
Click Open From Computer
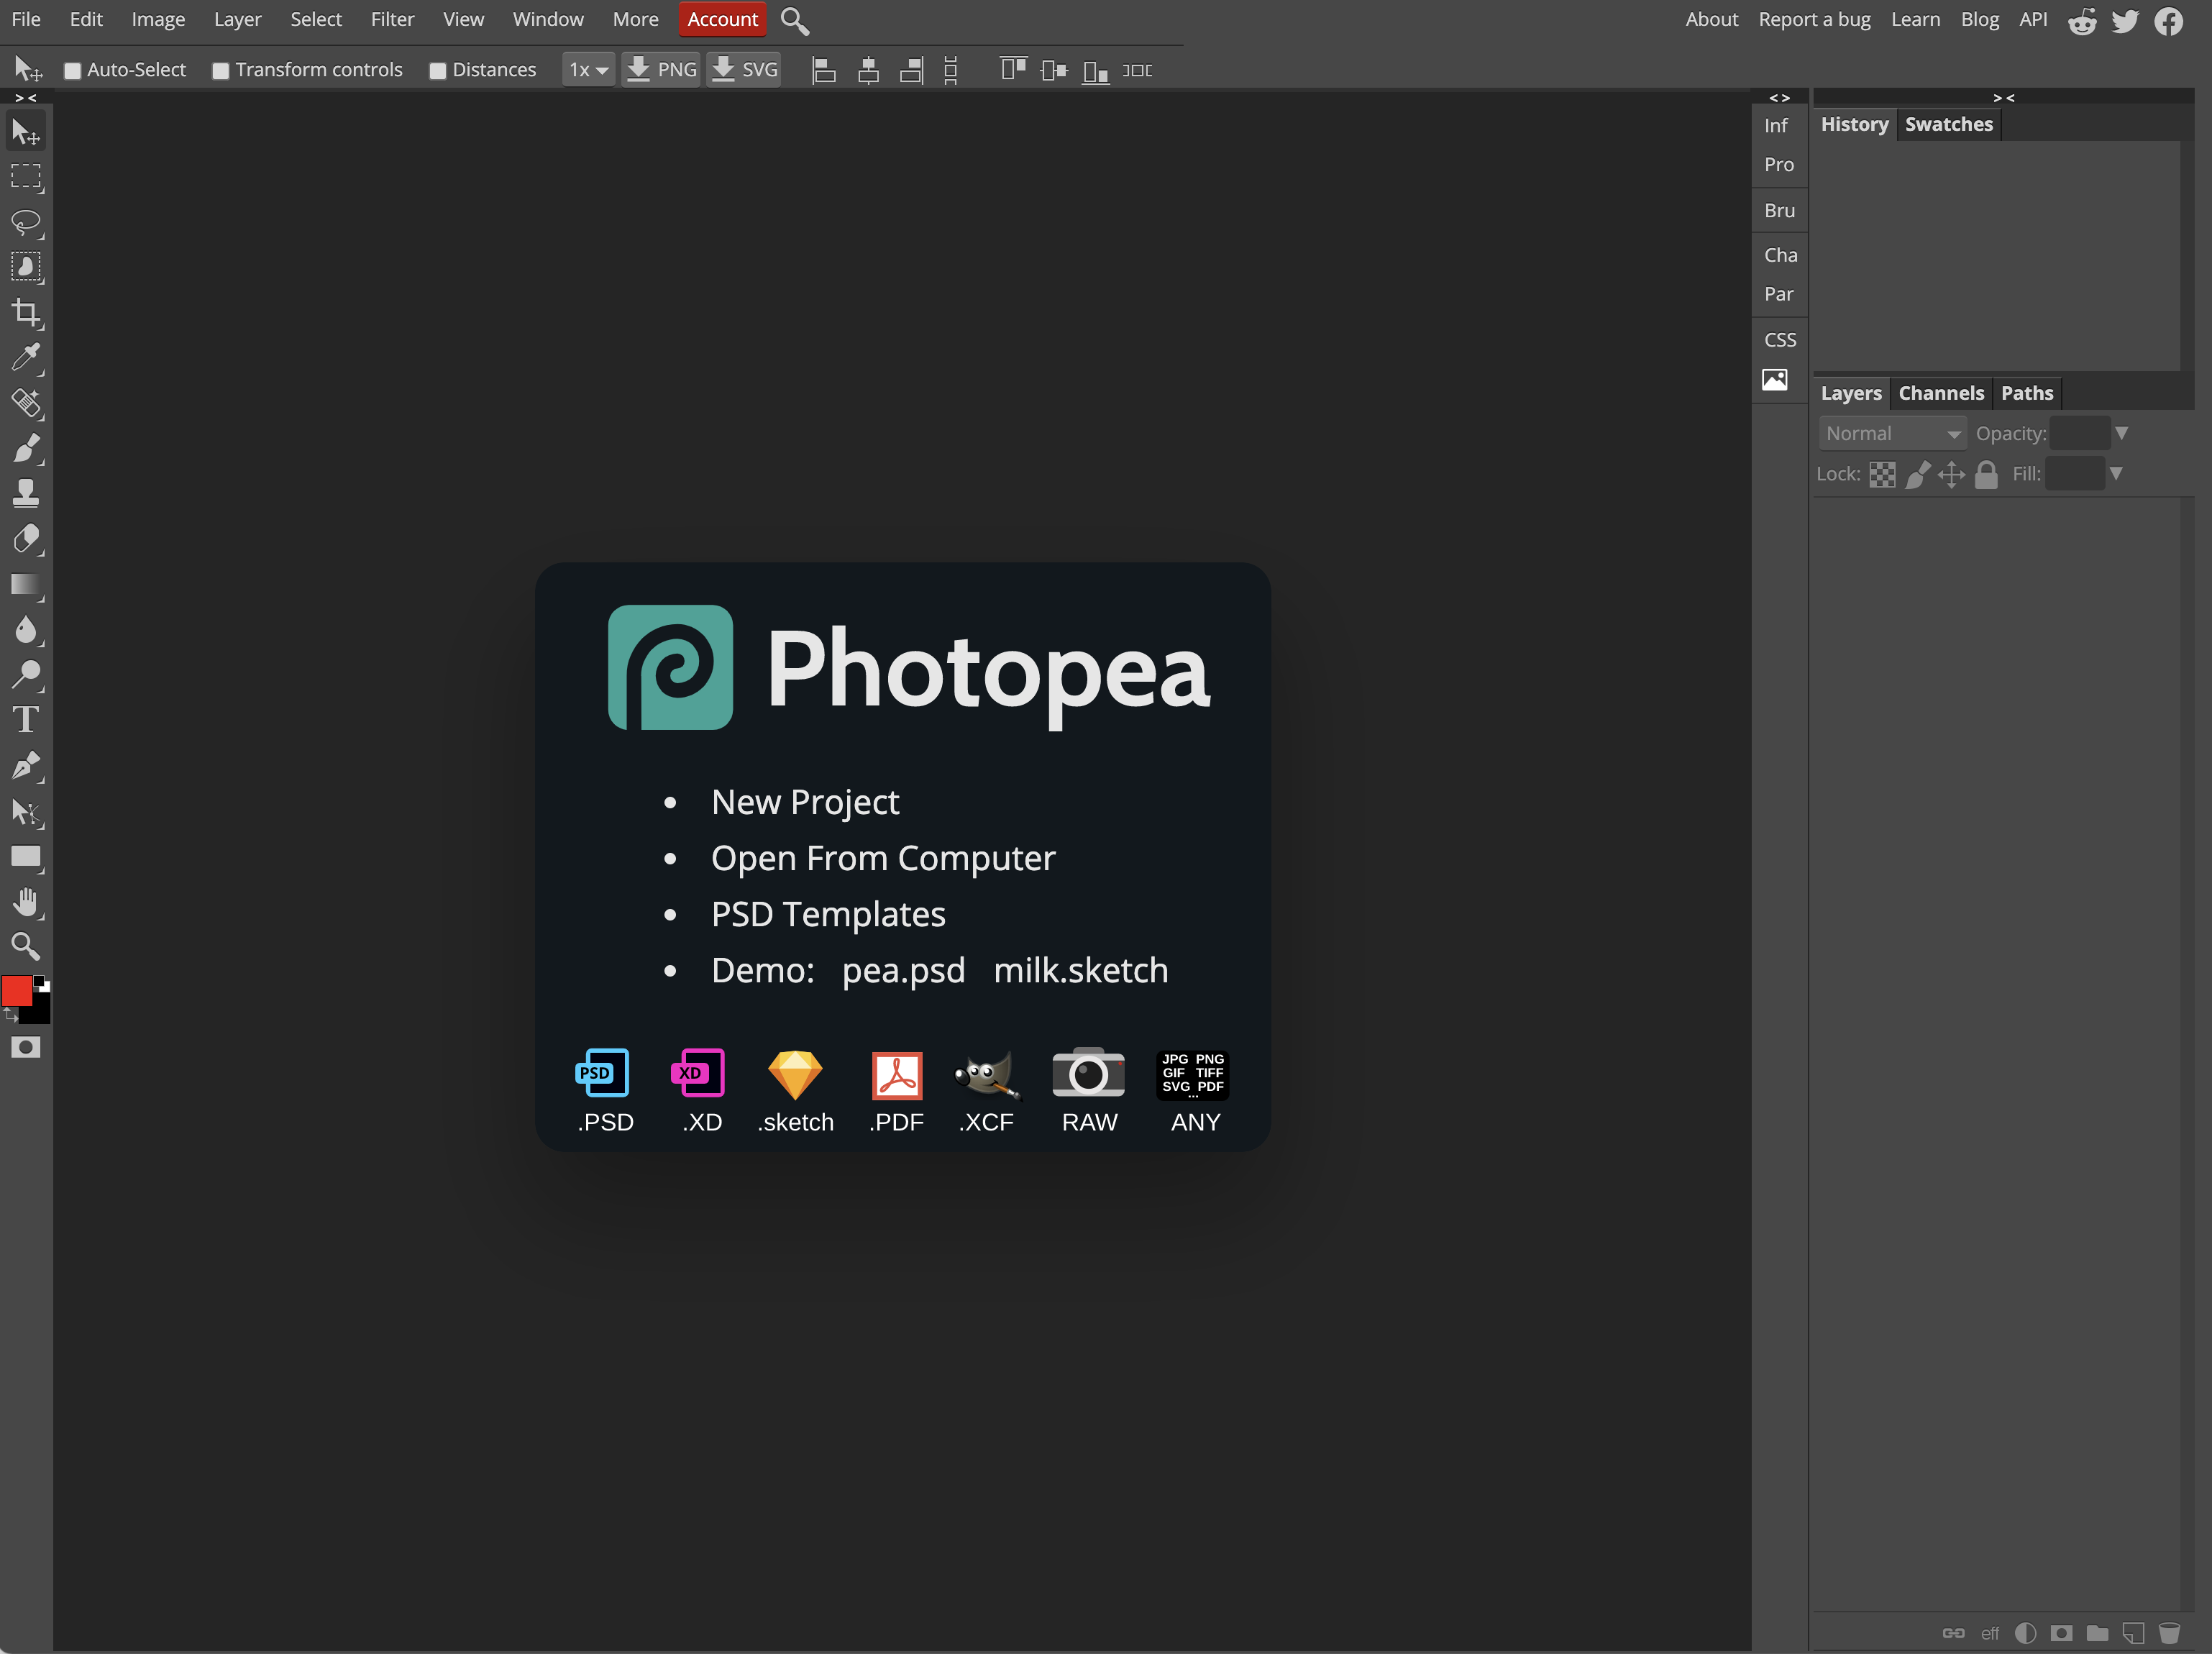pyautogui.click(x=883, y=858)
